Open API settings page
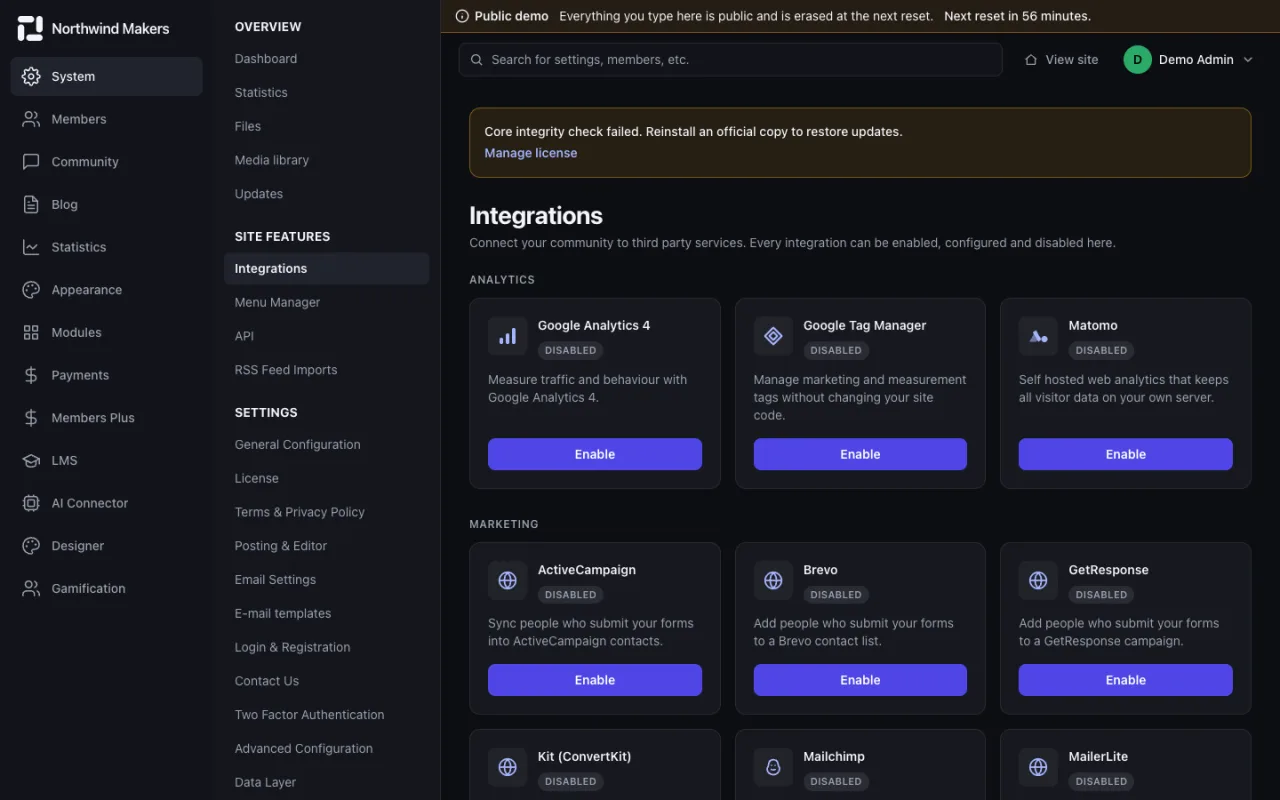This screenshot has height=800, width=1280. click(244, 336)
